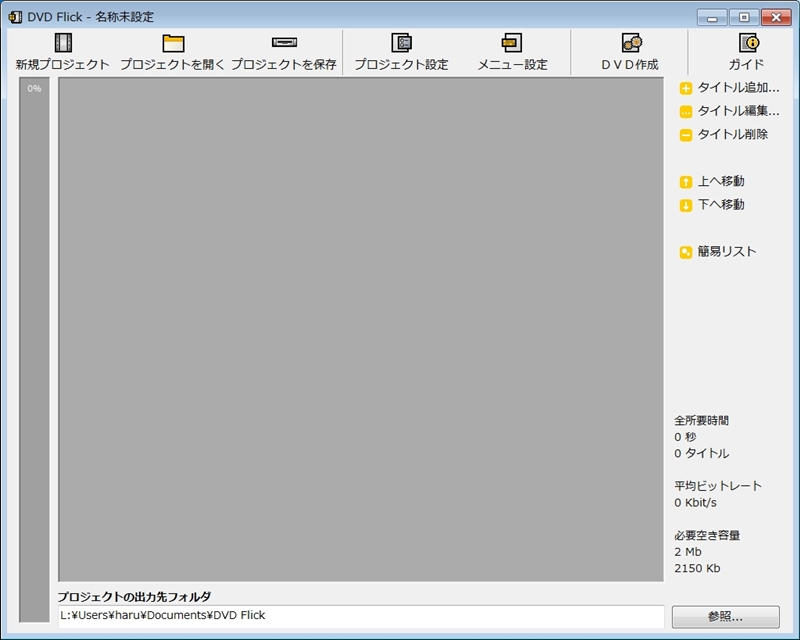Click the プロジェクトを開く label text
This screenshot has width=800, height=640.
[172, 65]
